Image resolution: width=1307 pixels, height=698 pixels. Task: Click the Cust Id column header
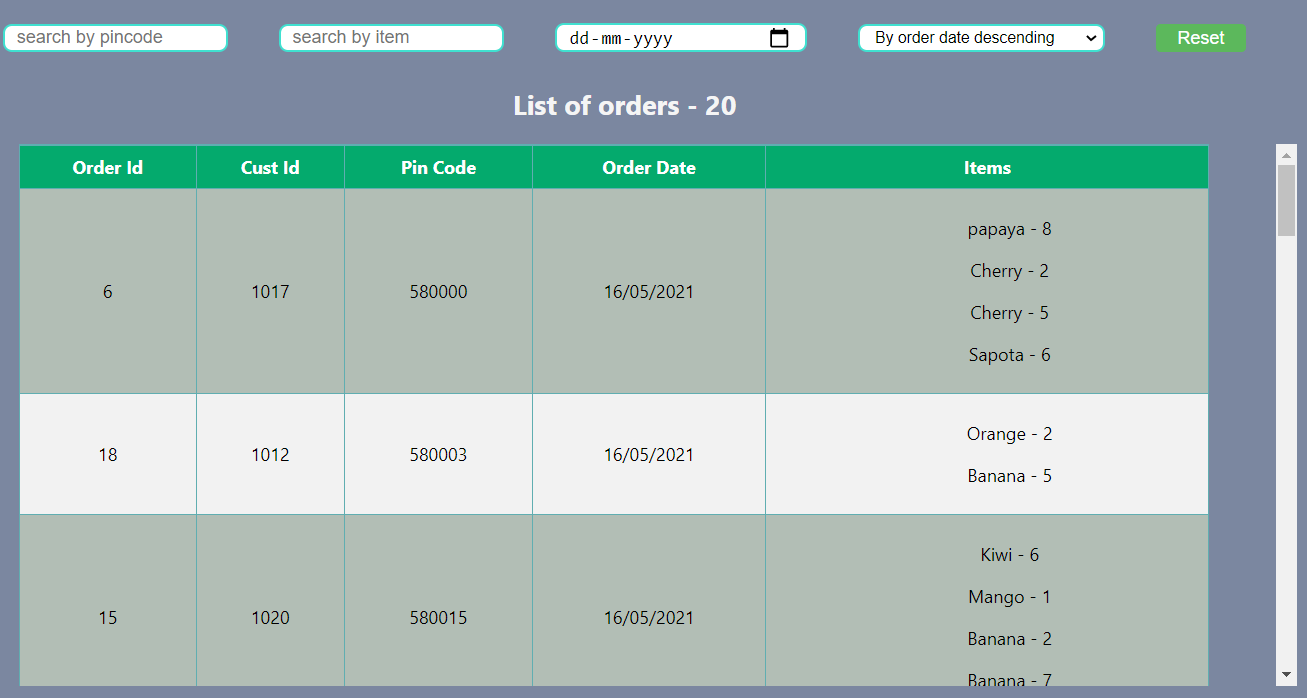270,167
